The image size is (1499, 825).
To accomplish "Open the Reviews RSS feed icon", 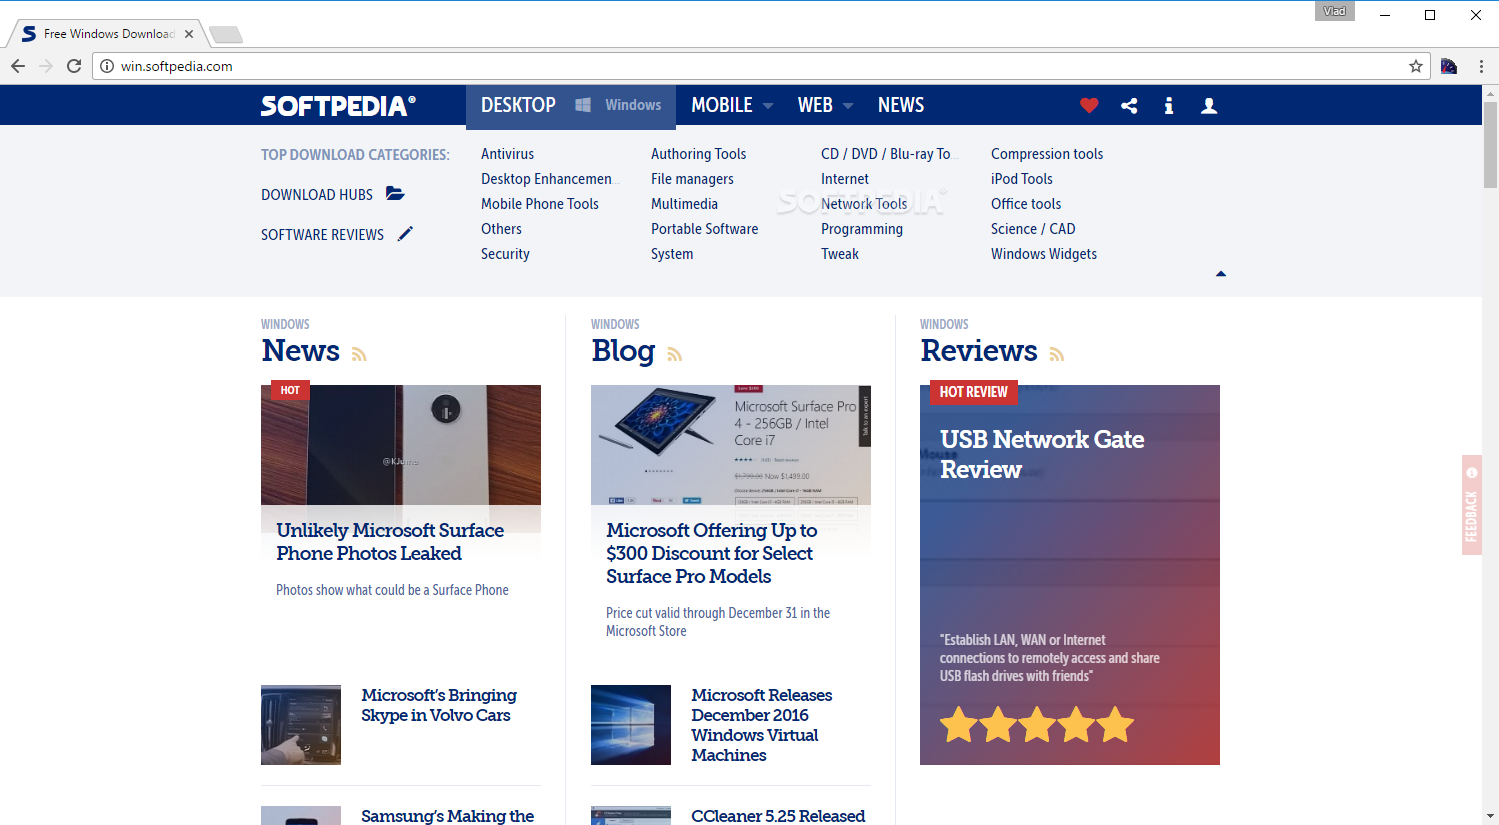I will pyautogui.click(x=1057, y=354).
